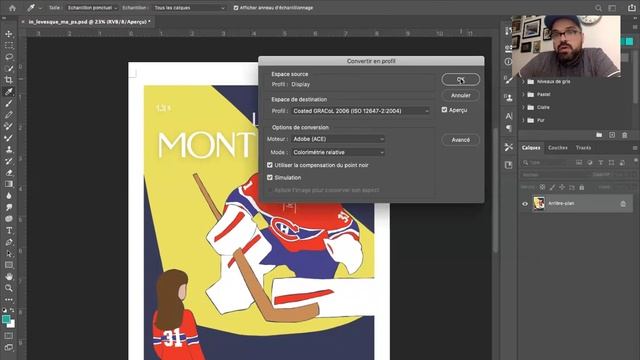Select the Type tool
This screenshot has height=360, width=640.
(x=9, y=231)
